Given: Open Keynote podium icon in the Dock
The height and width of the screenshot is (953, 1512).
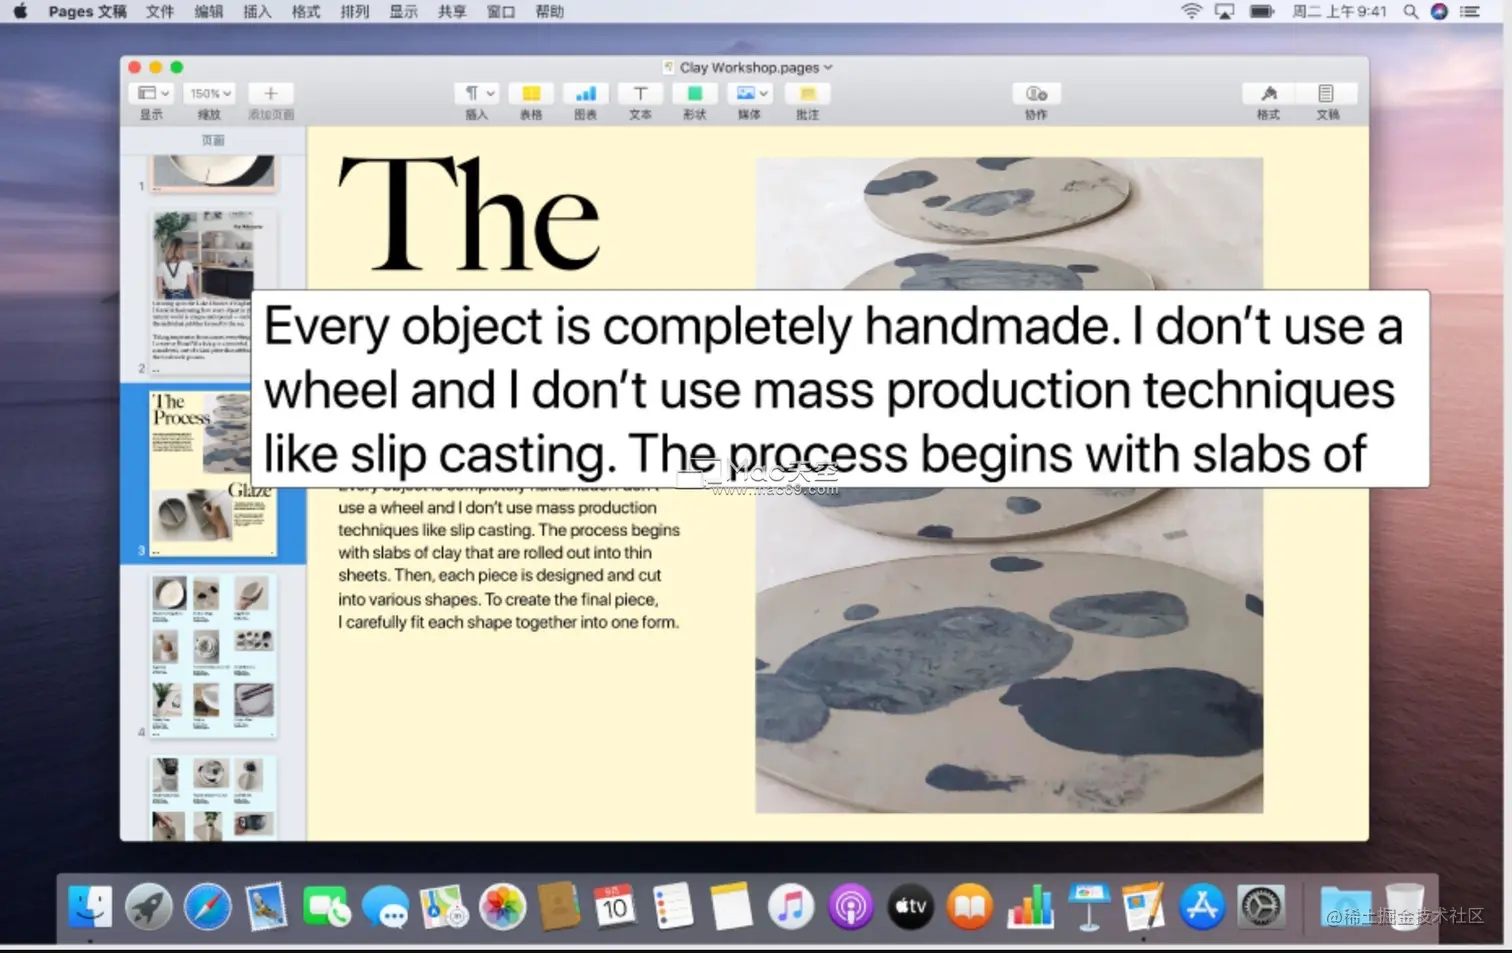Looking at the screenshot, I should click(1088, 907).
